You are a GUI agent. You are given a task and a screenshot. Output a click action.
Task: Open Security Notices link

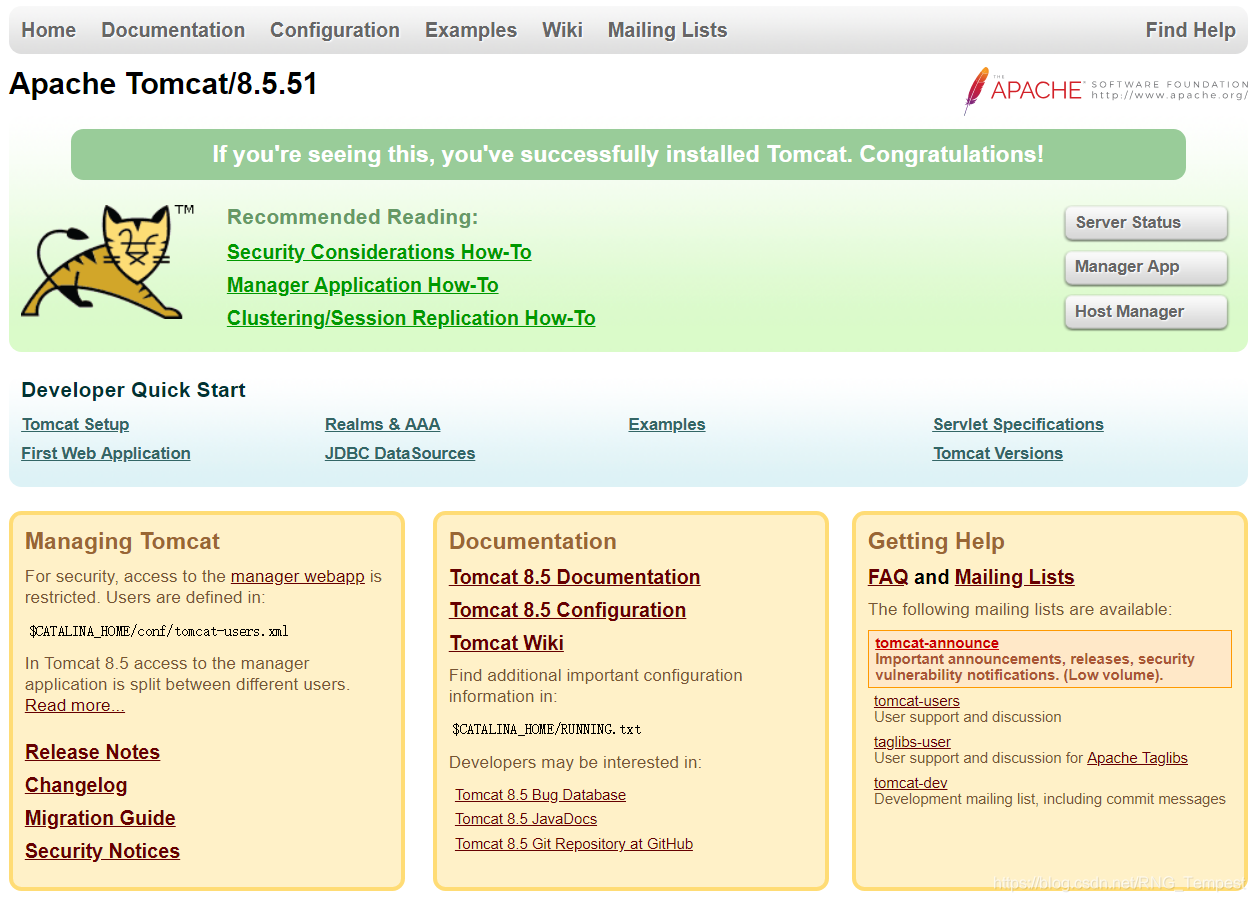pyautogui.click(x=103, y=851)
